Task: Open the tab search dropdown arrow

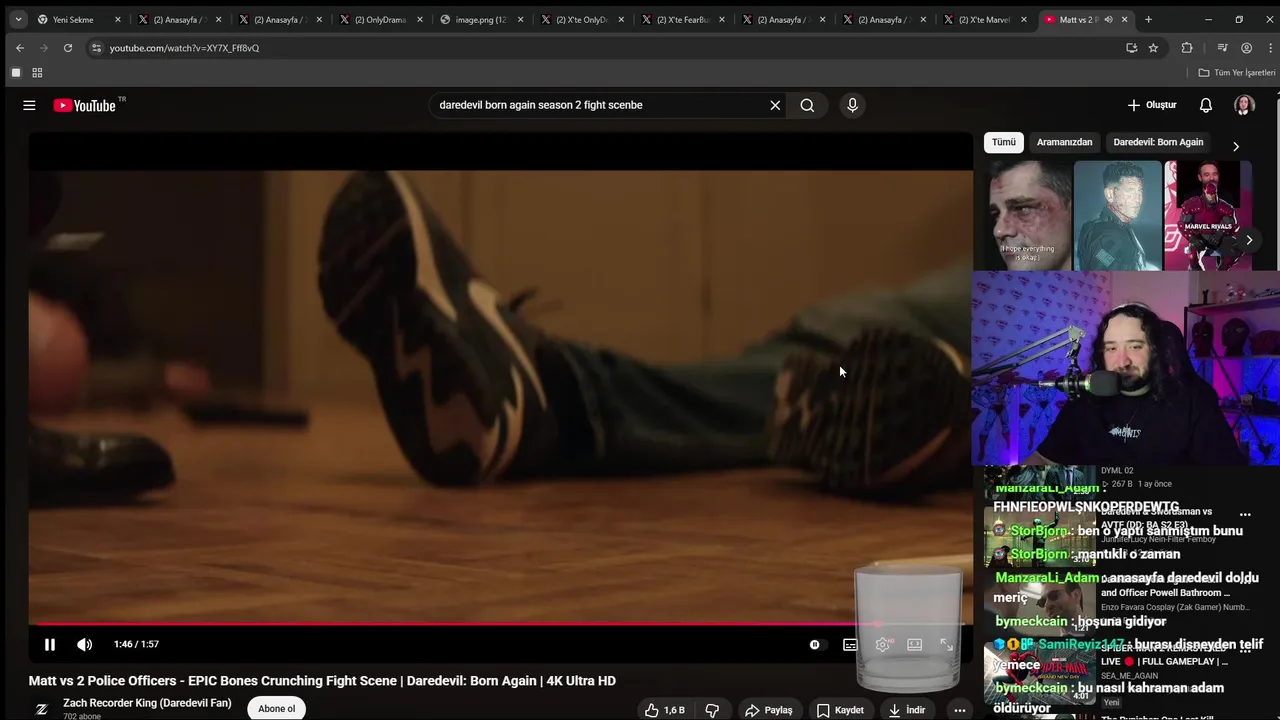Action: [x=18, y=19]
